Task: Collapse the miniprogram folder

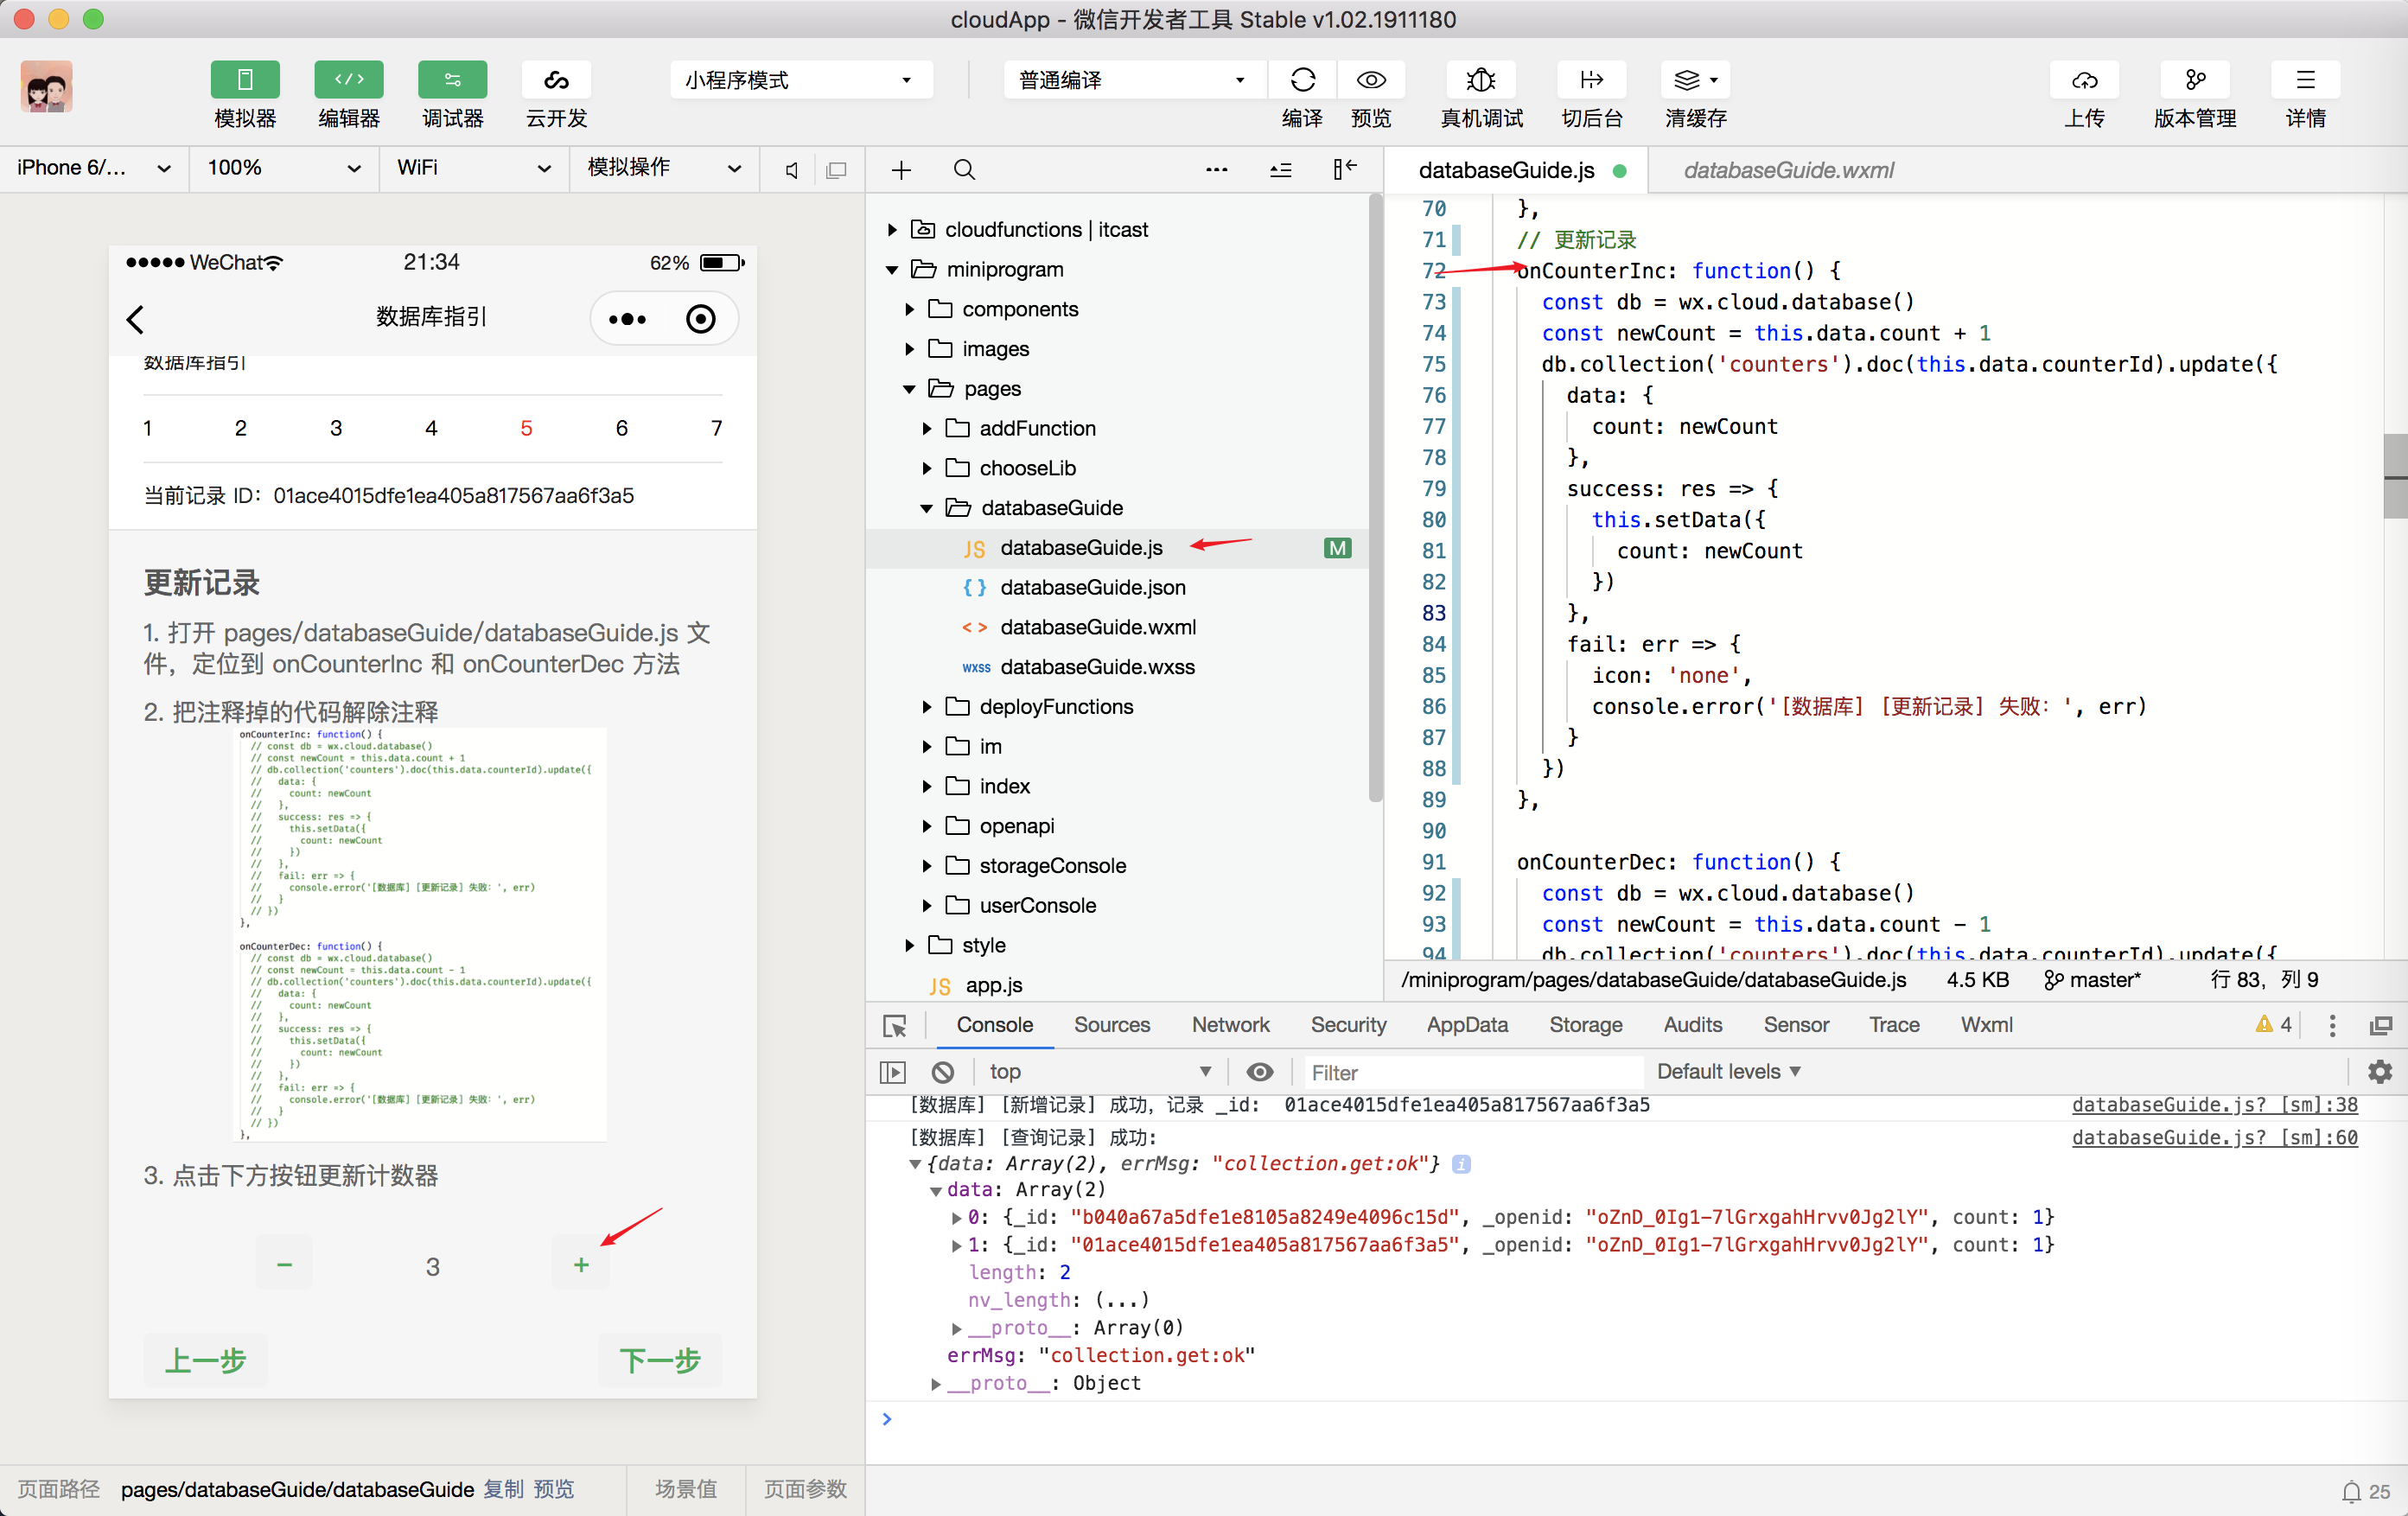Action: (x=892, y=270)
